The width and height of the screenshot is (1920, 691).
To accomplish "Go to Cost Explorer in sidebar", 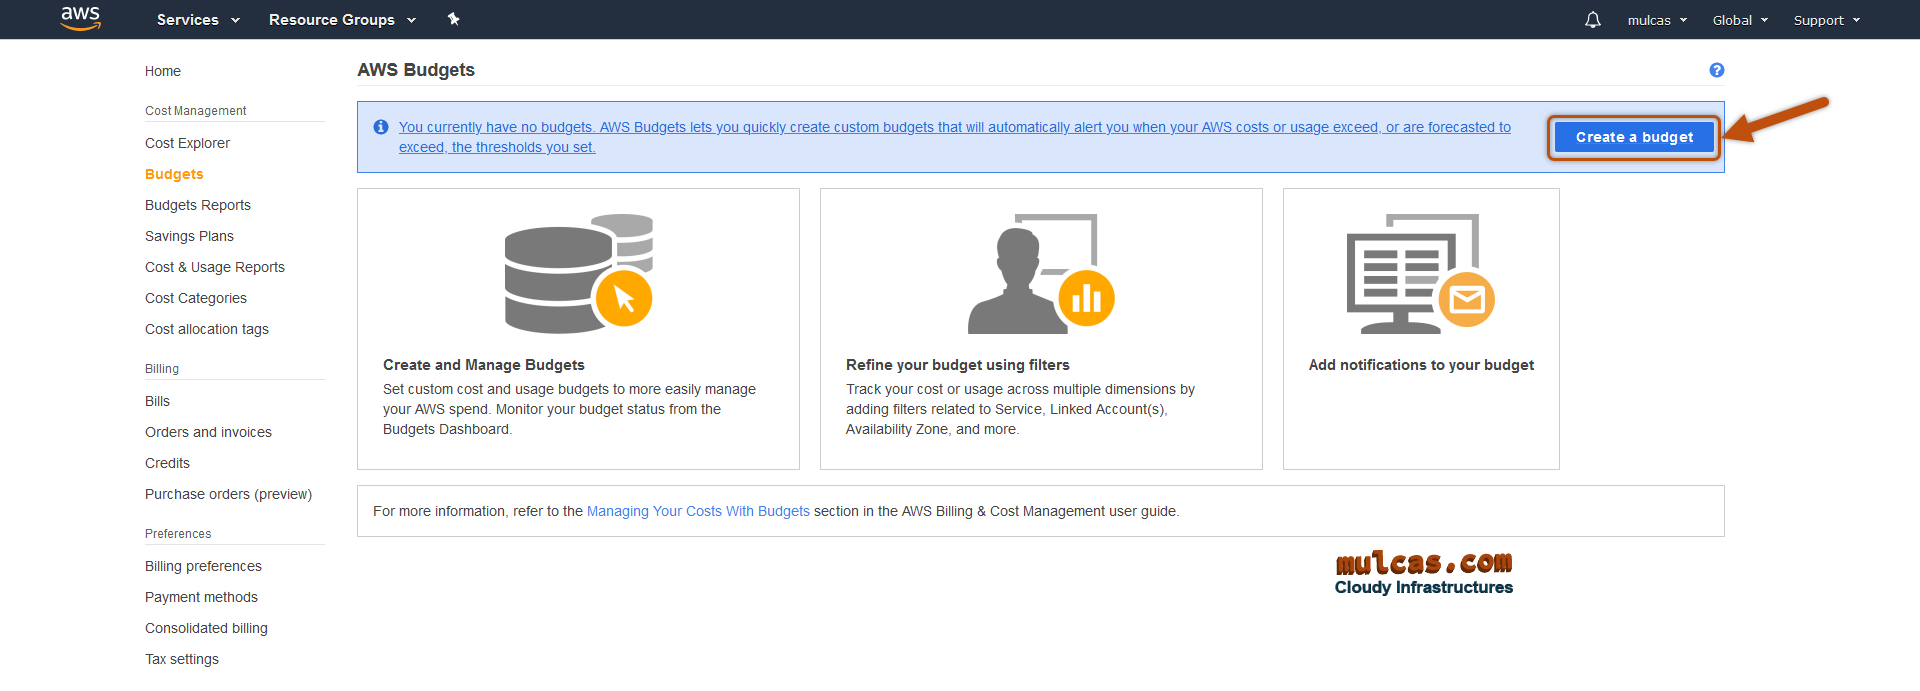I will coord(187,143).
